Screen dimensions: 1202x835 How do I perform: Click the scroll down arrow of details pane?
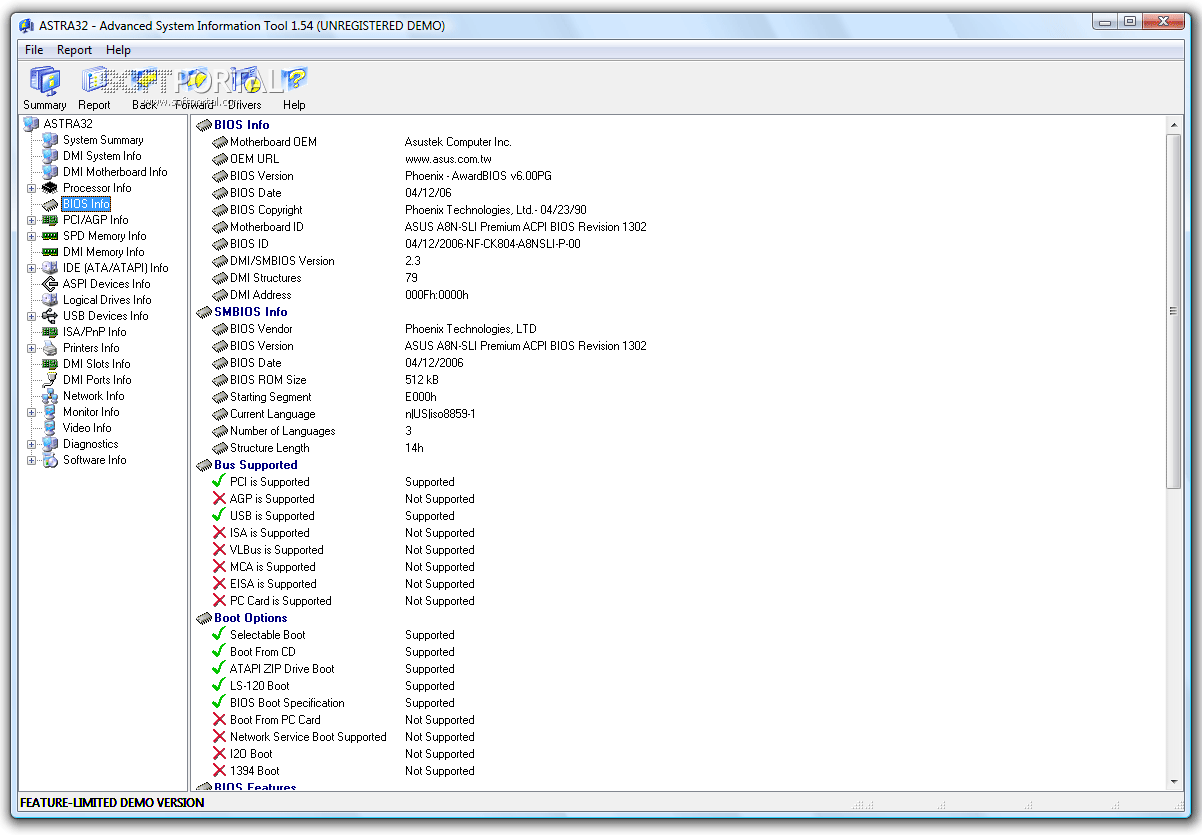[1174, 782]
